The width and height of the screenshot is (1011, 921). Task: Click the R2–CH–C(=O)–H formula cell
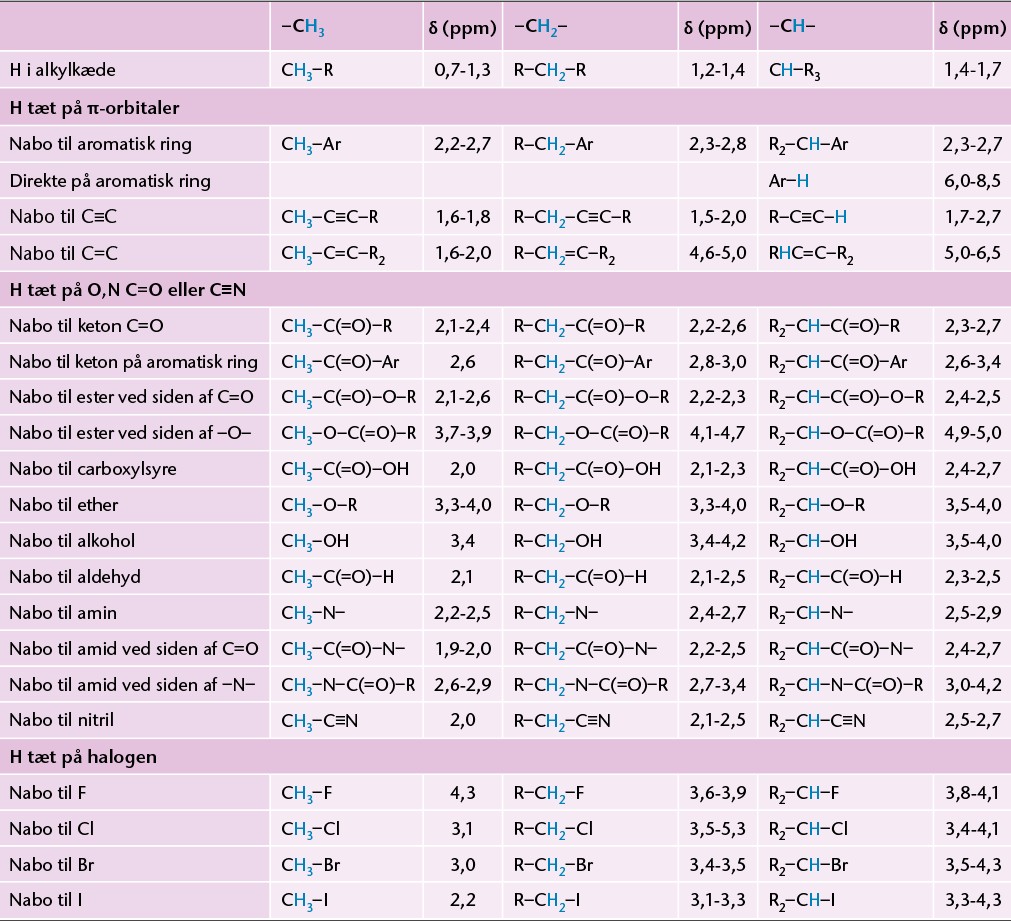click(x=835, y=577)
